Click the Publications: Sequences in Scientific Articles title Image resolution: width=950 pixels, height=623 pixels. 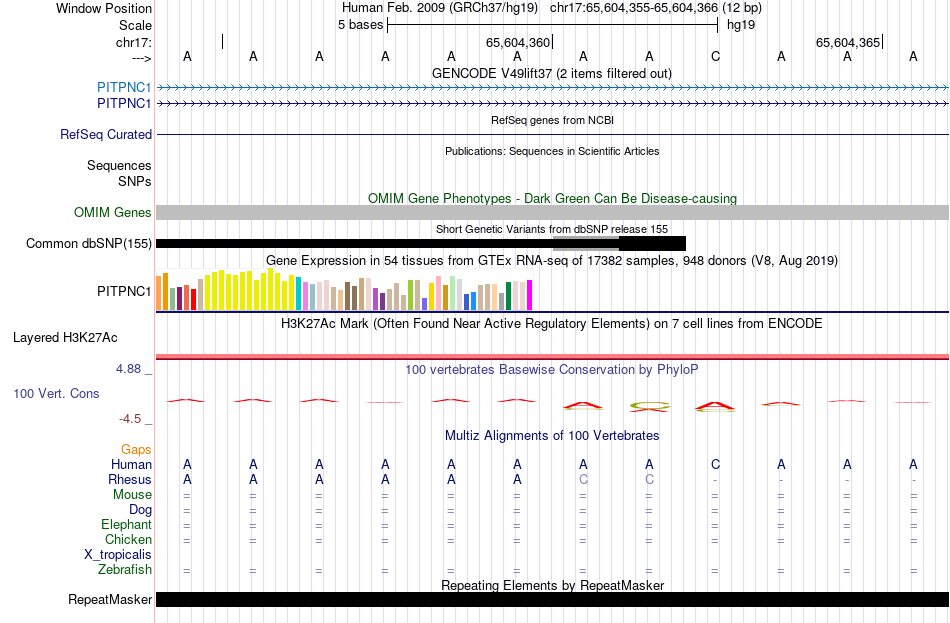tap(552, 151)
